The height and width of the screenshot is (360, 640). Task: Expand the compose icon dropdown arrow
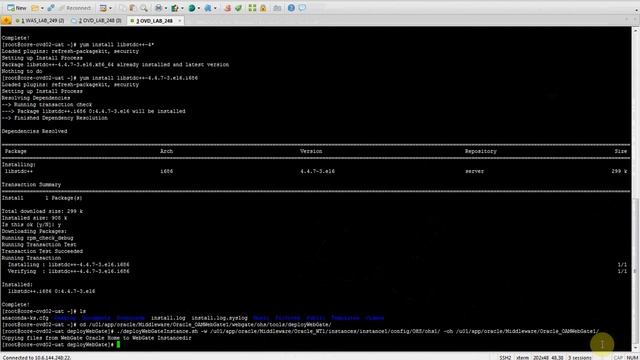click(x=182, y=8)
